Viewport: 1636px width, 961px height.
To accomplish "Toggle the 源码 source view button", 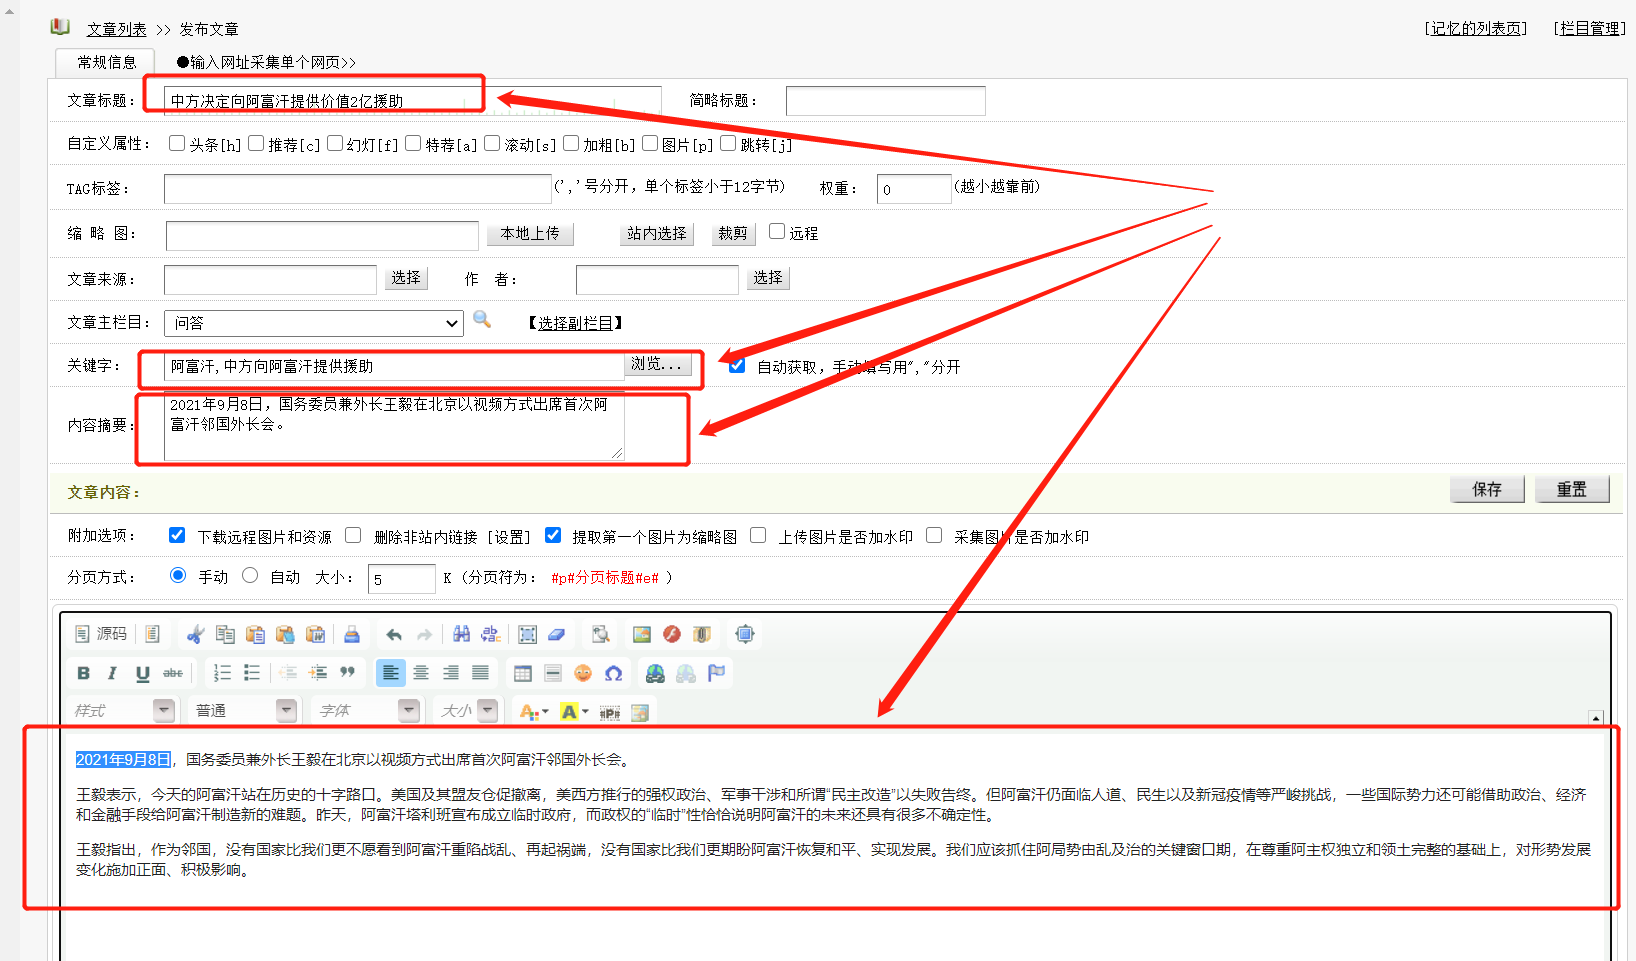I will [101, 634].
